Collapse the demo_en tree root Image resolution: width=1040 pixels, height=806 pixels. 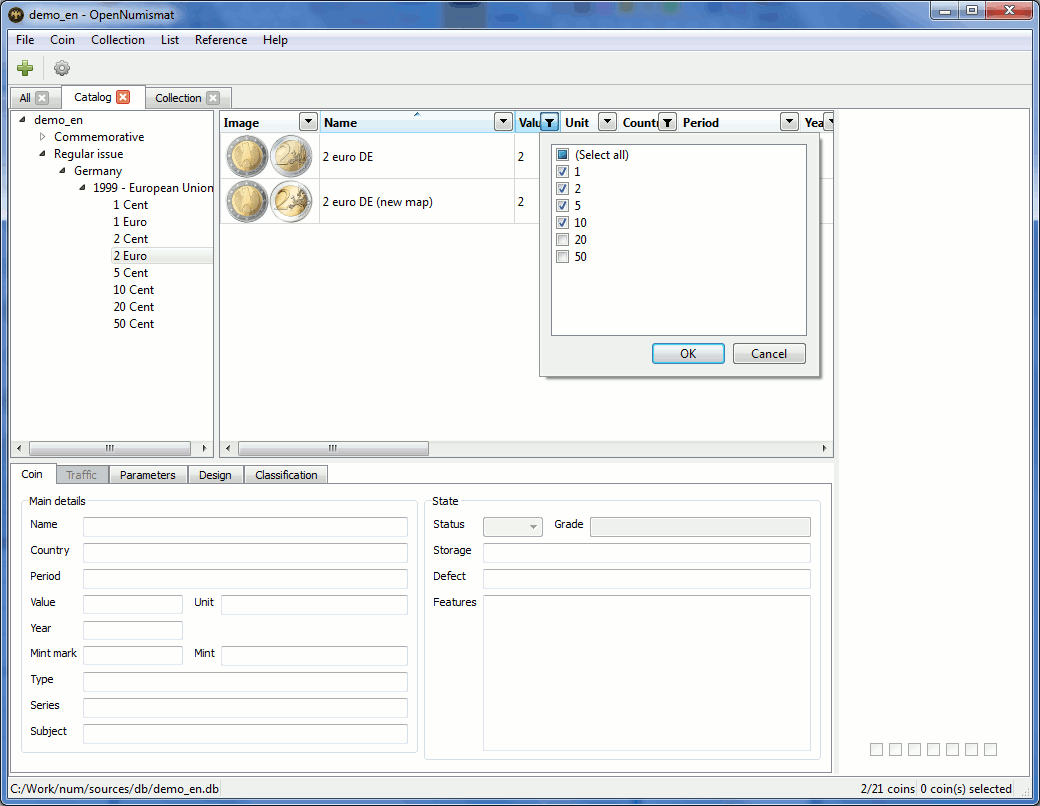click(23, 119)
